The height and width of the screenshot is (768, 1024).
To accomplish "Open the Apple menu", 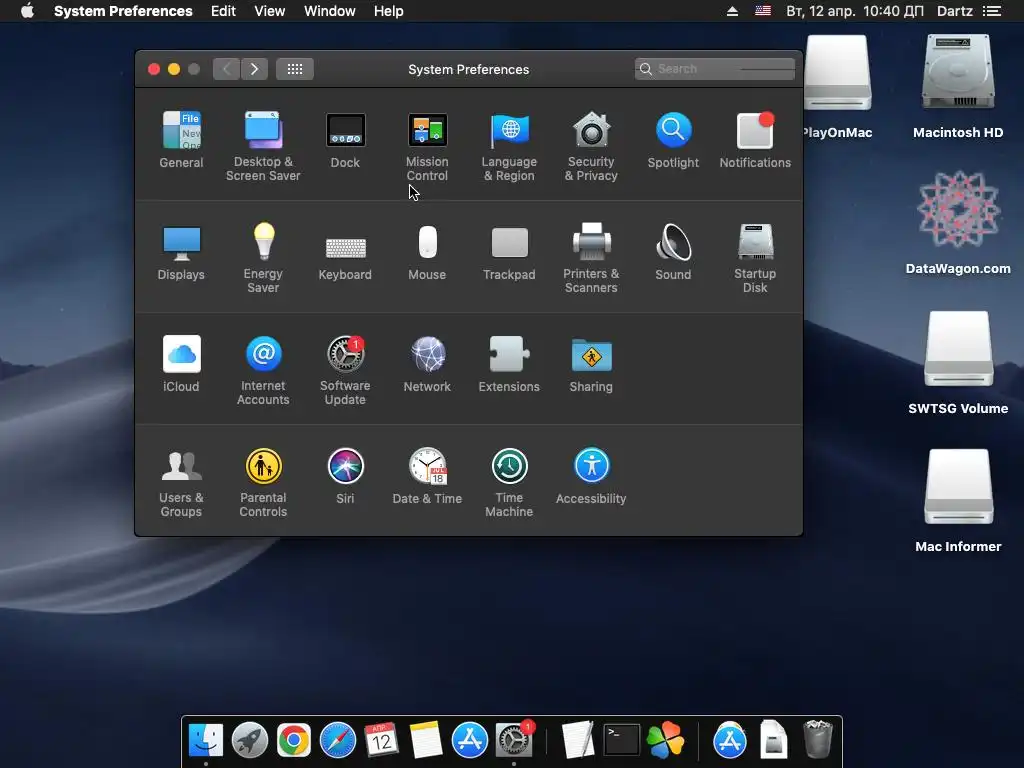I will click(27, 11).
